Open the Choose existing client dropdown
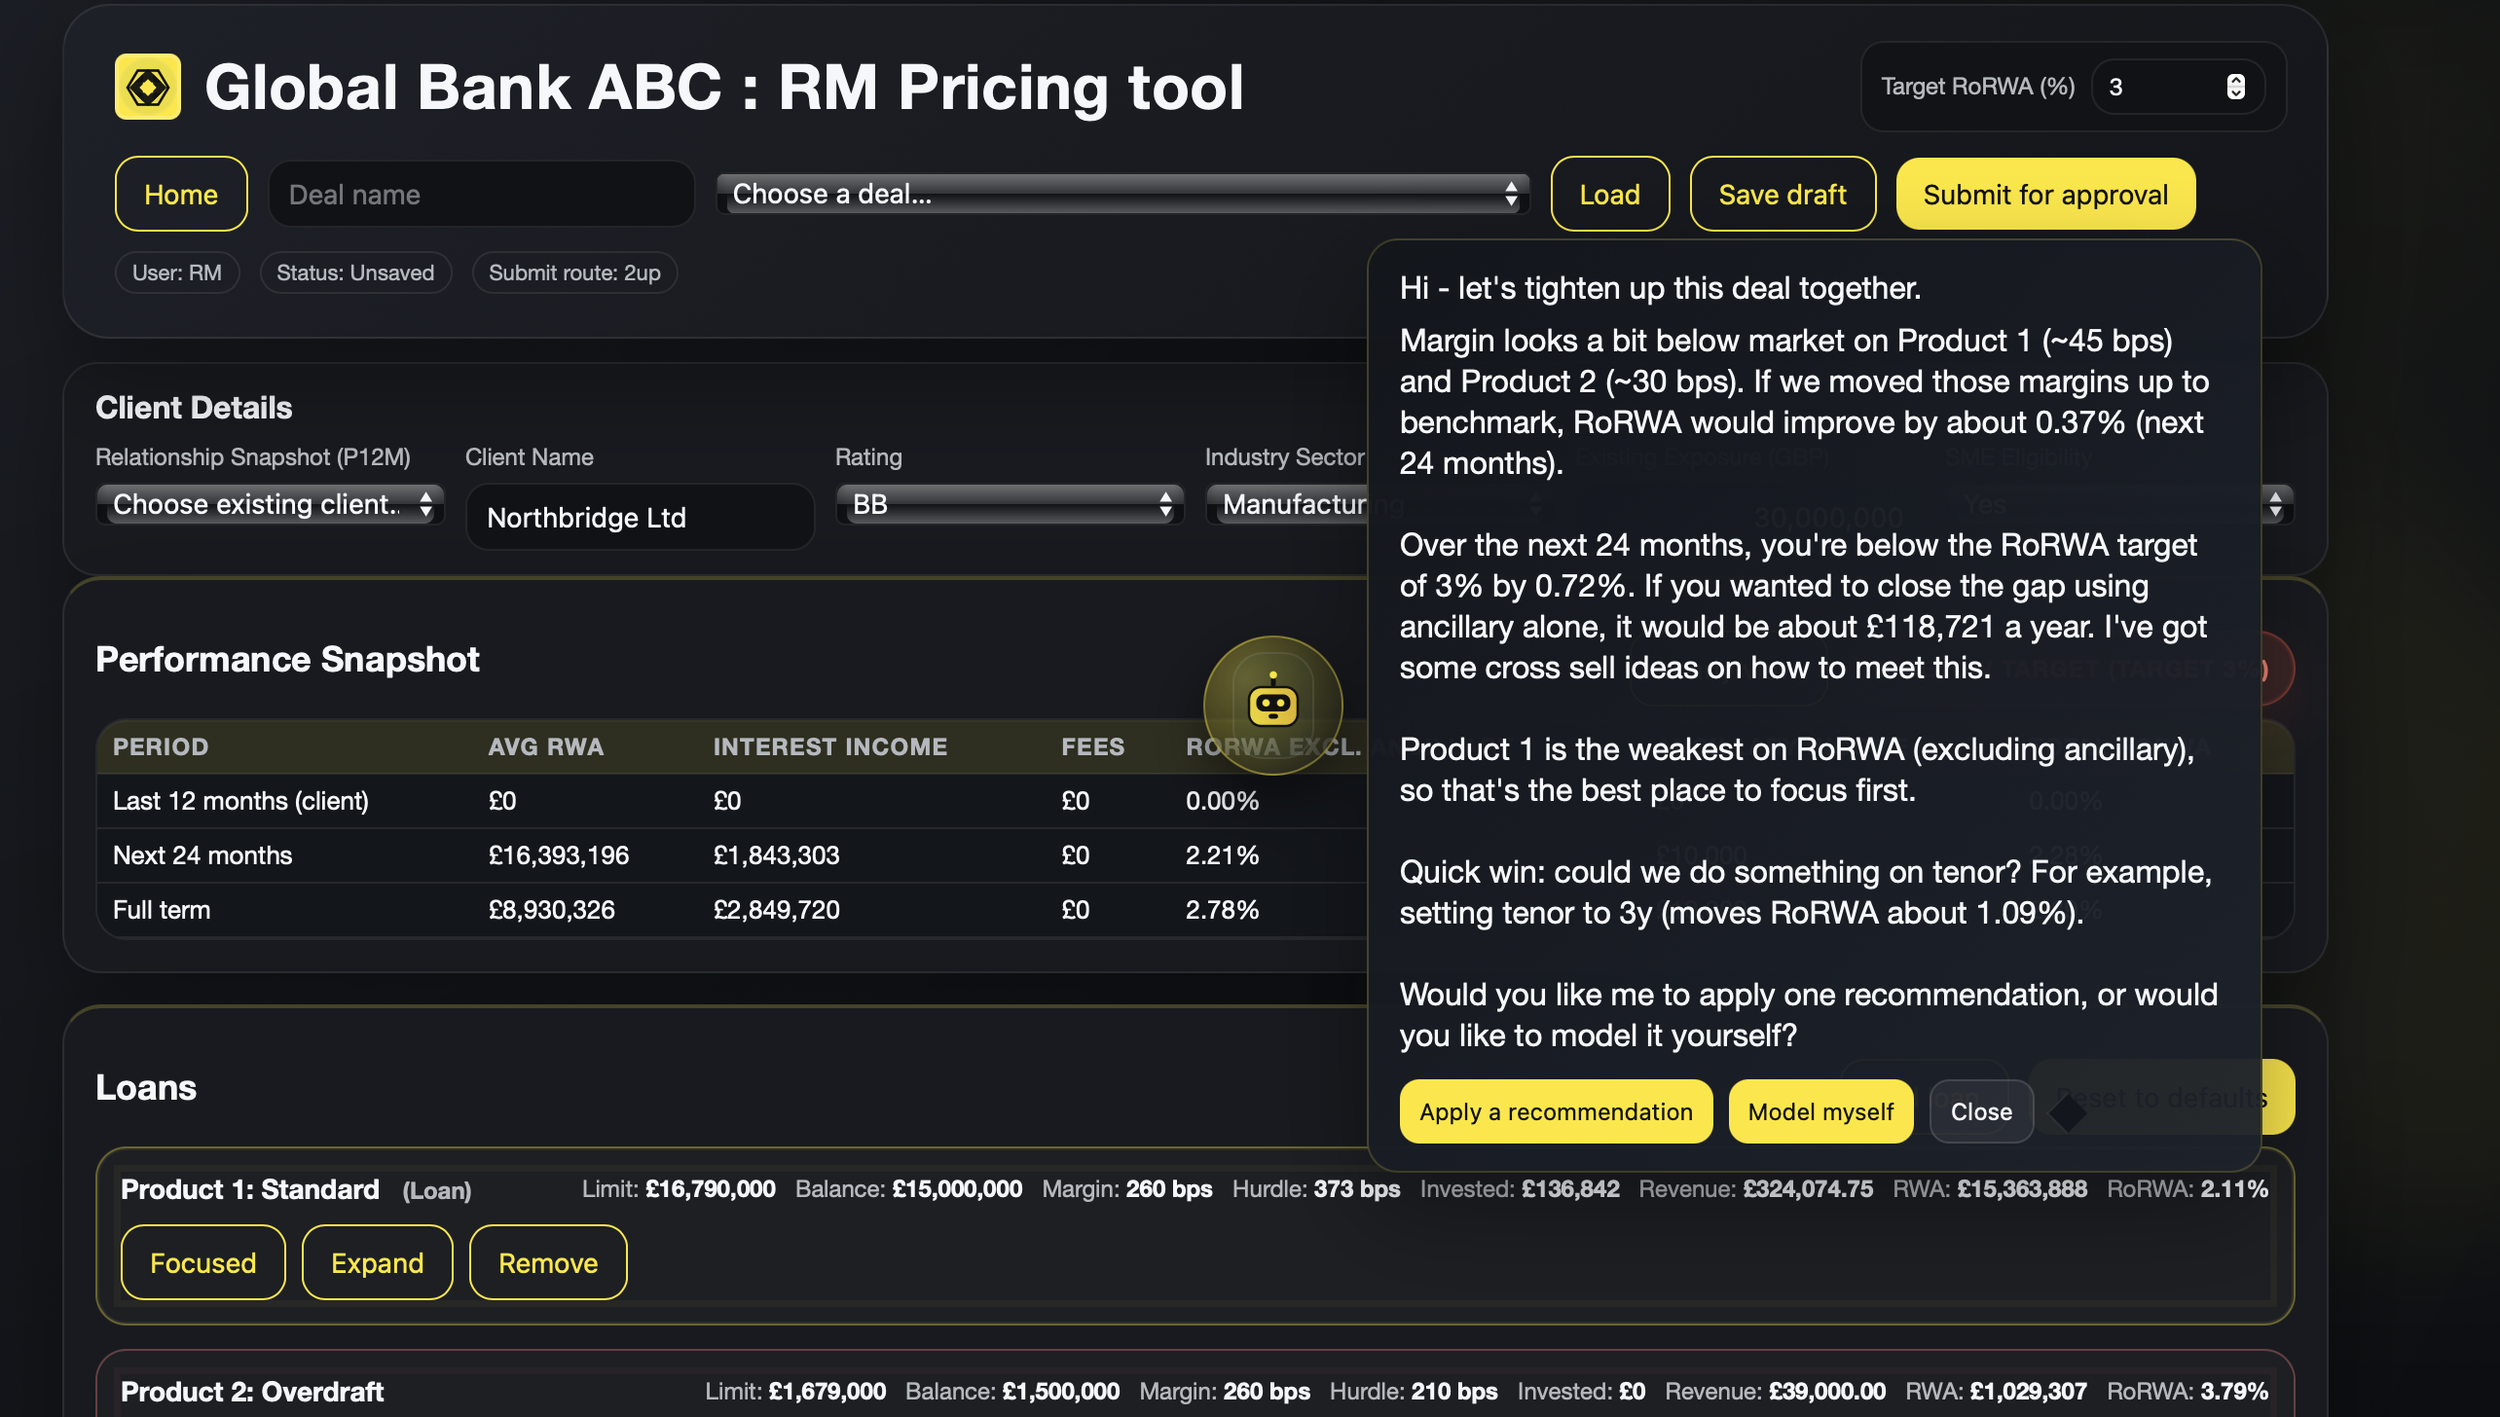Screen dimensions: 2500x1417 point(270,504)
